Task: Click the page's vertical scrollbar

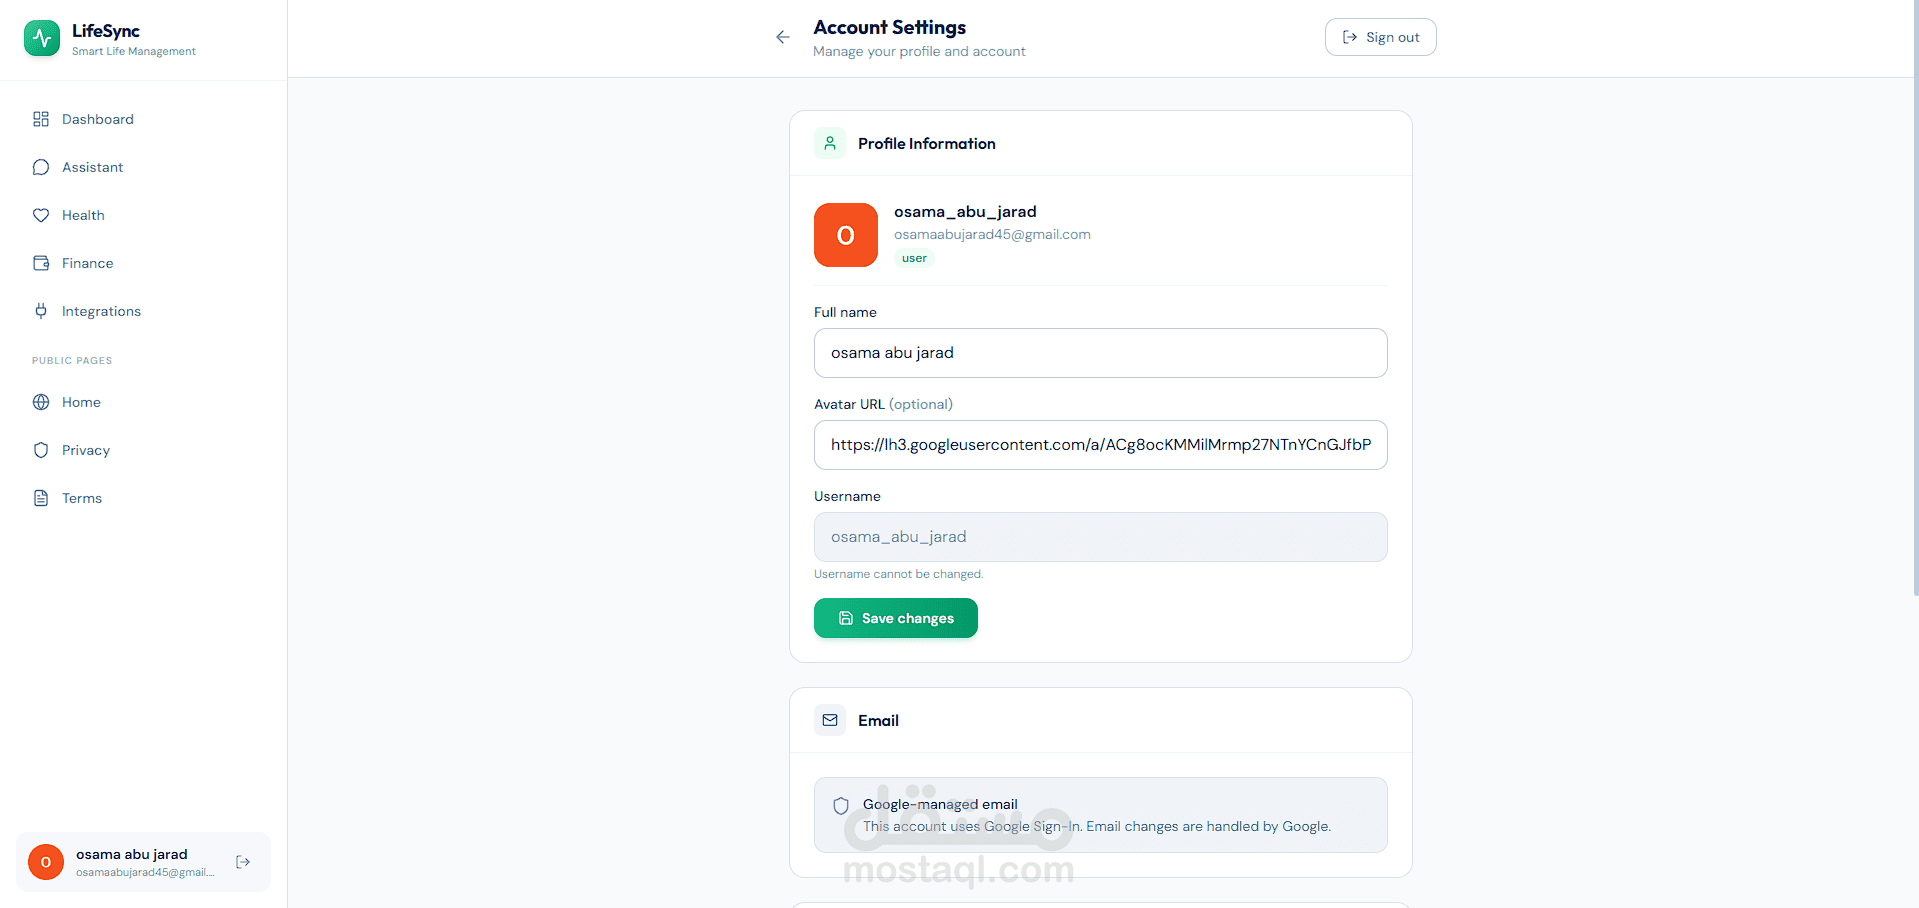Action: click(1914, 300)
